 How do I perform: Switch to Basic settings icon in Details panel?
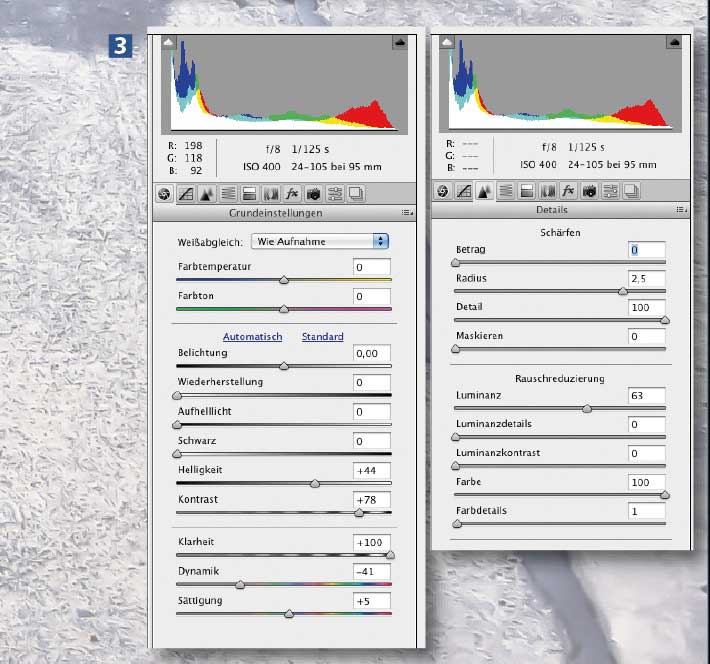tap(443, 190)
